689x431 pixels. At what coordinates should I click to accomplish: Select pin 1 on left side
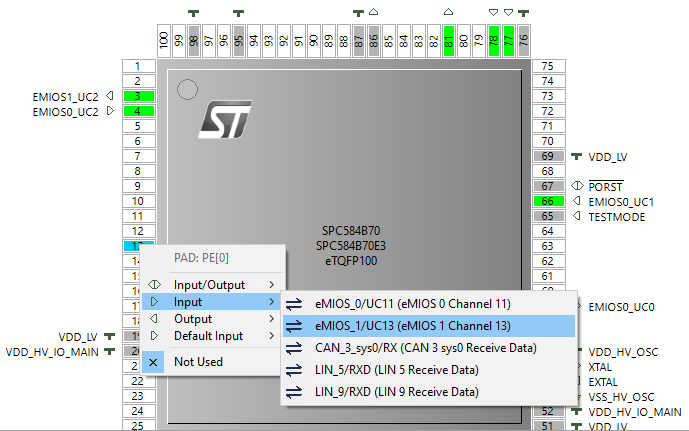(138, 66)
